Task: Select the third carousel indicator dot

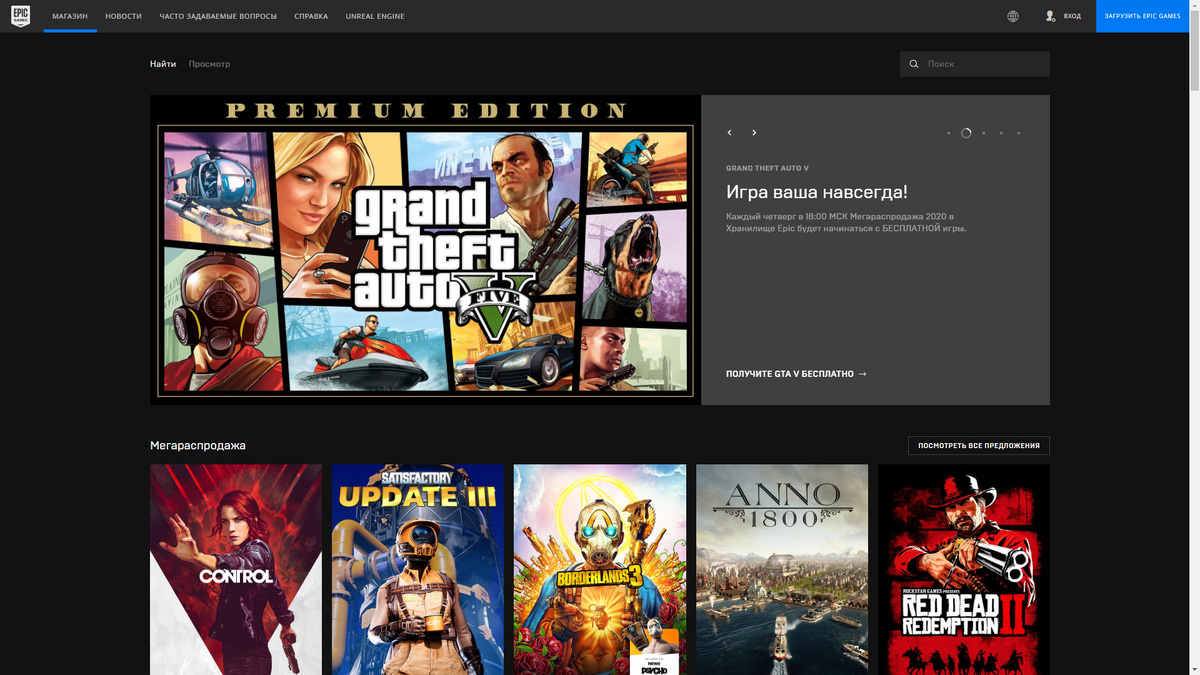Action: [984, 133]
